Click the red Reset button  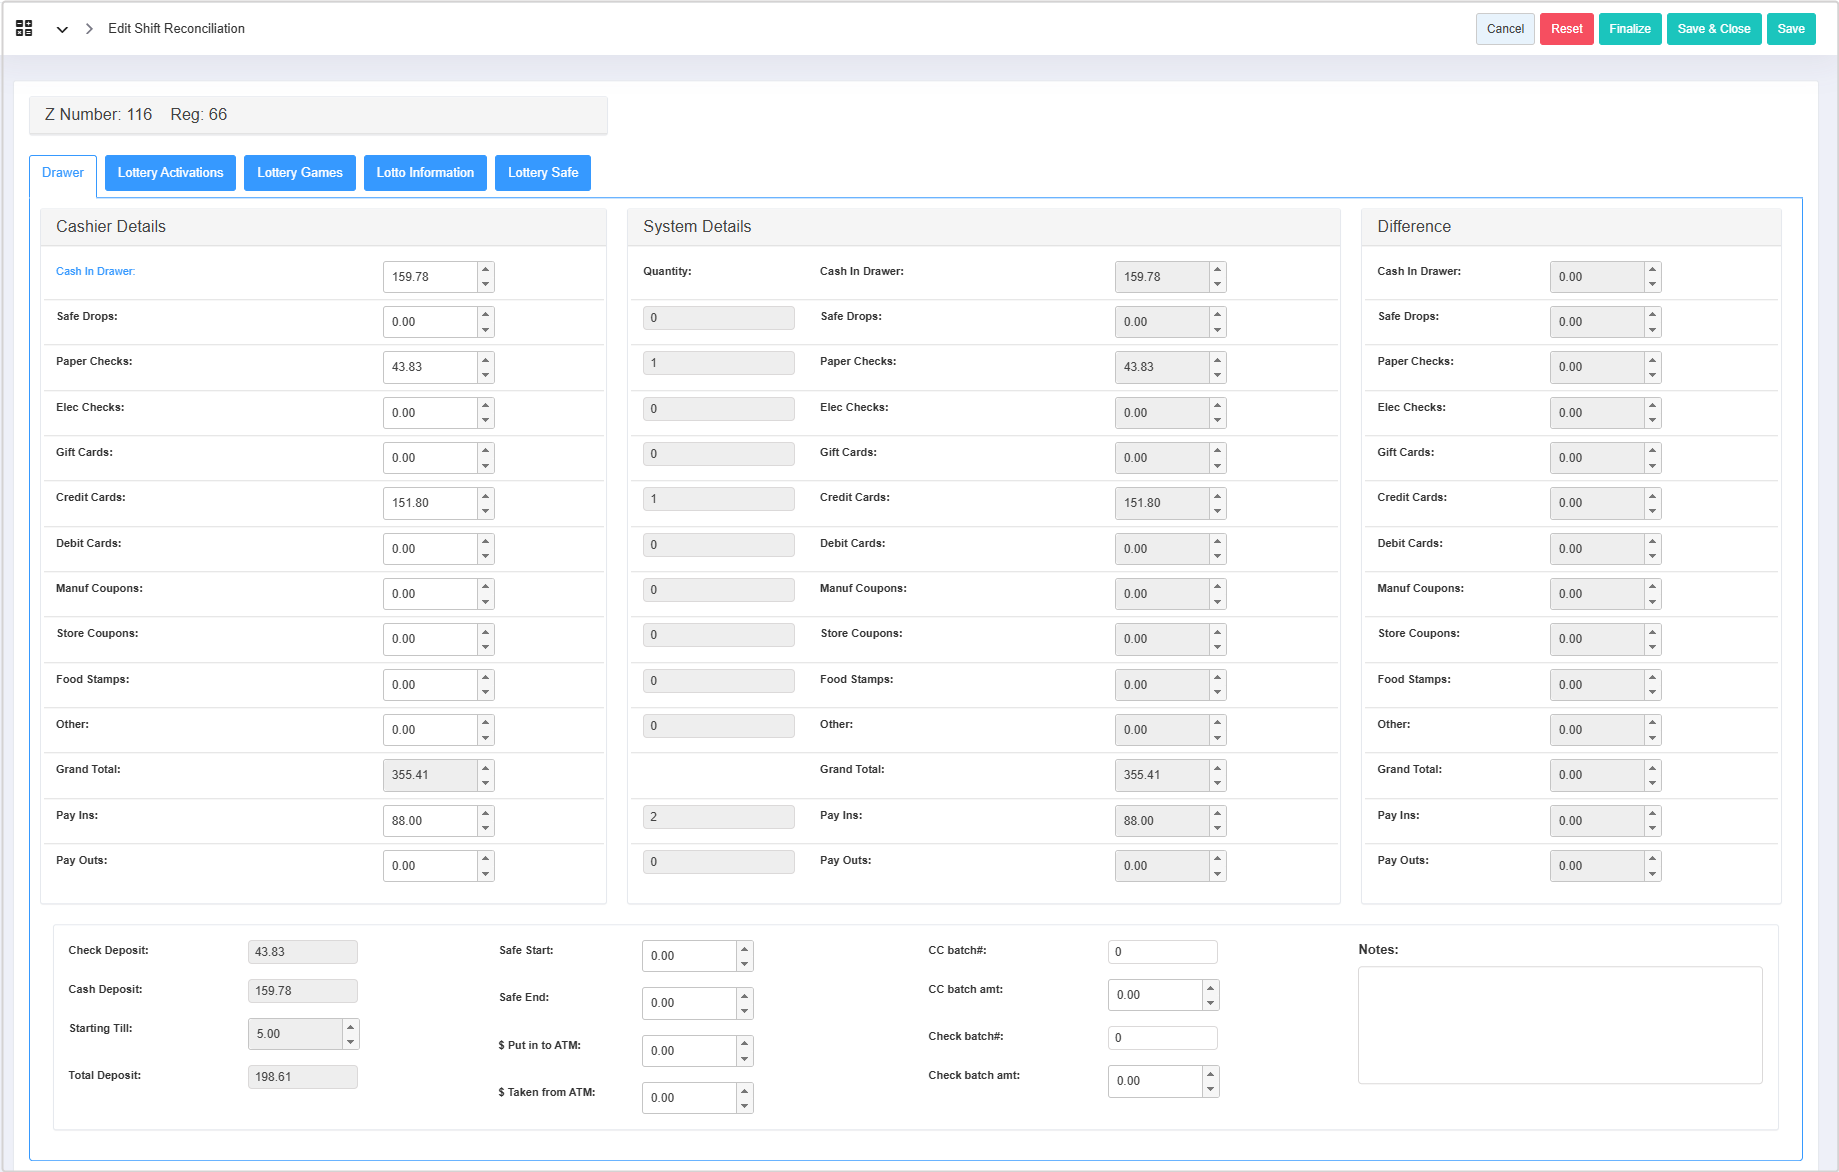click(1566, 29)
